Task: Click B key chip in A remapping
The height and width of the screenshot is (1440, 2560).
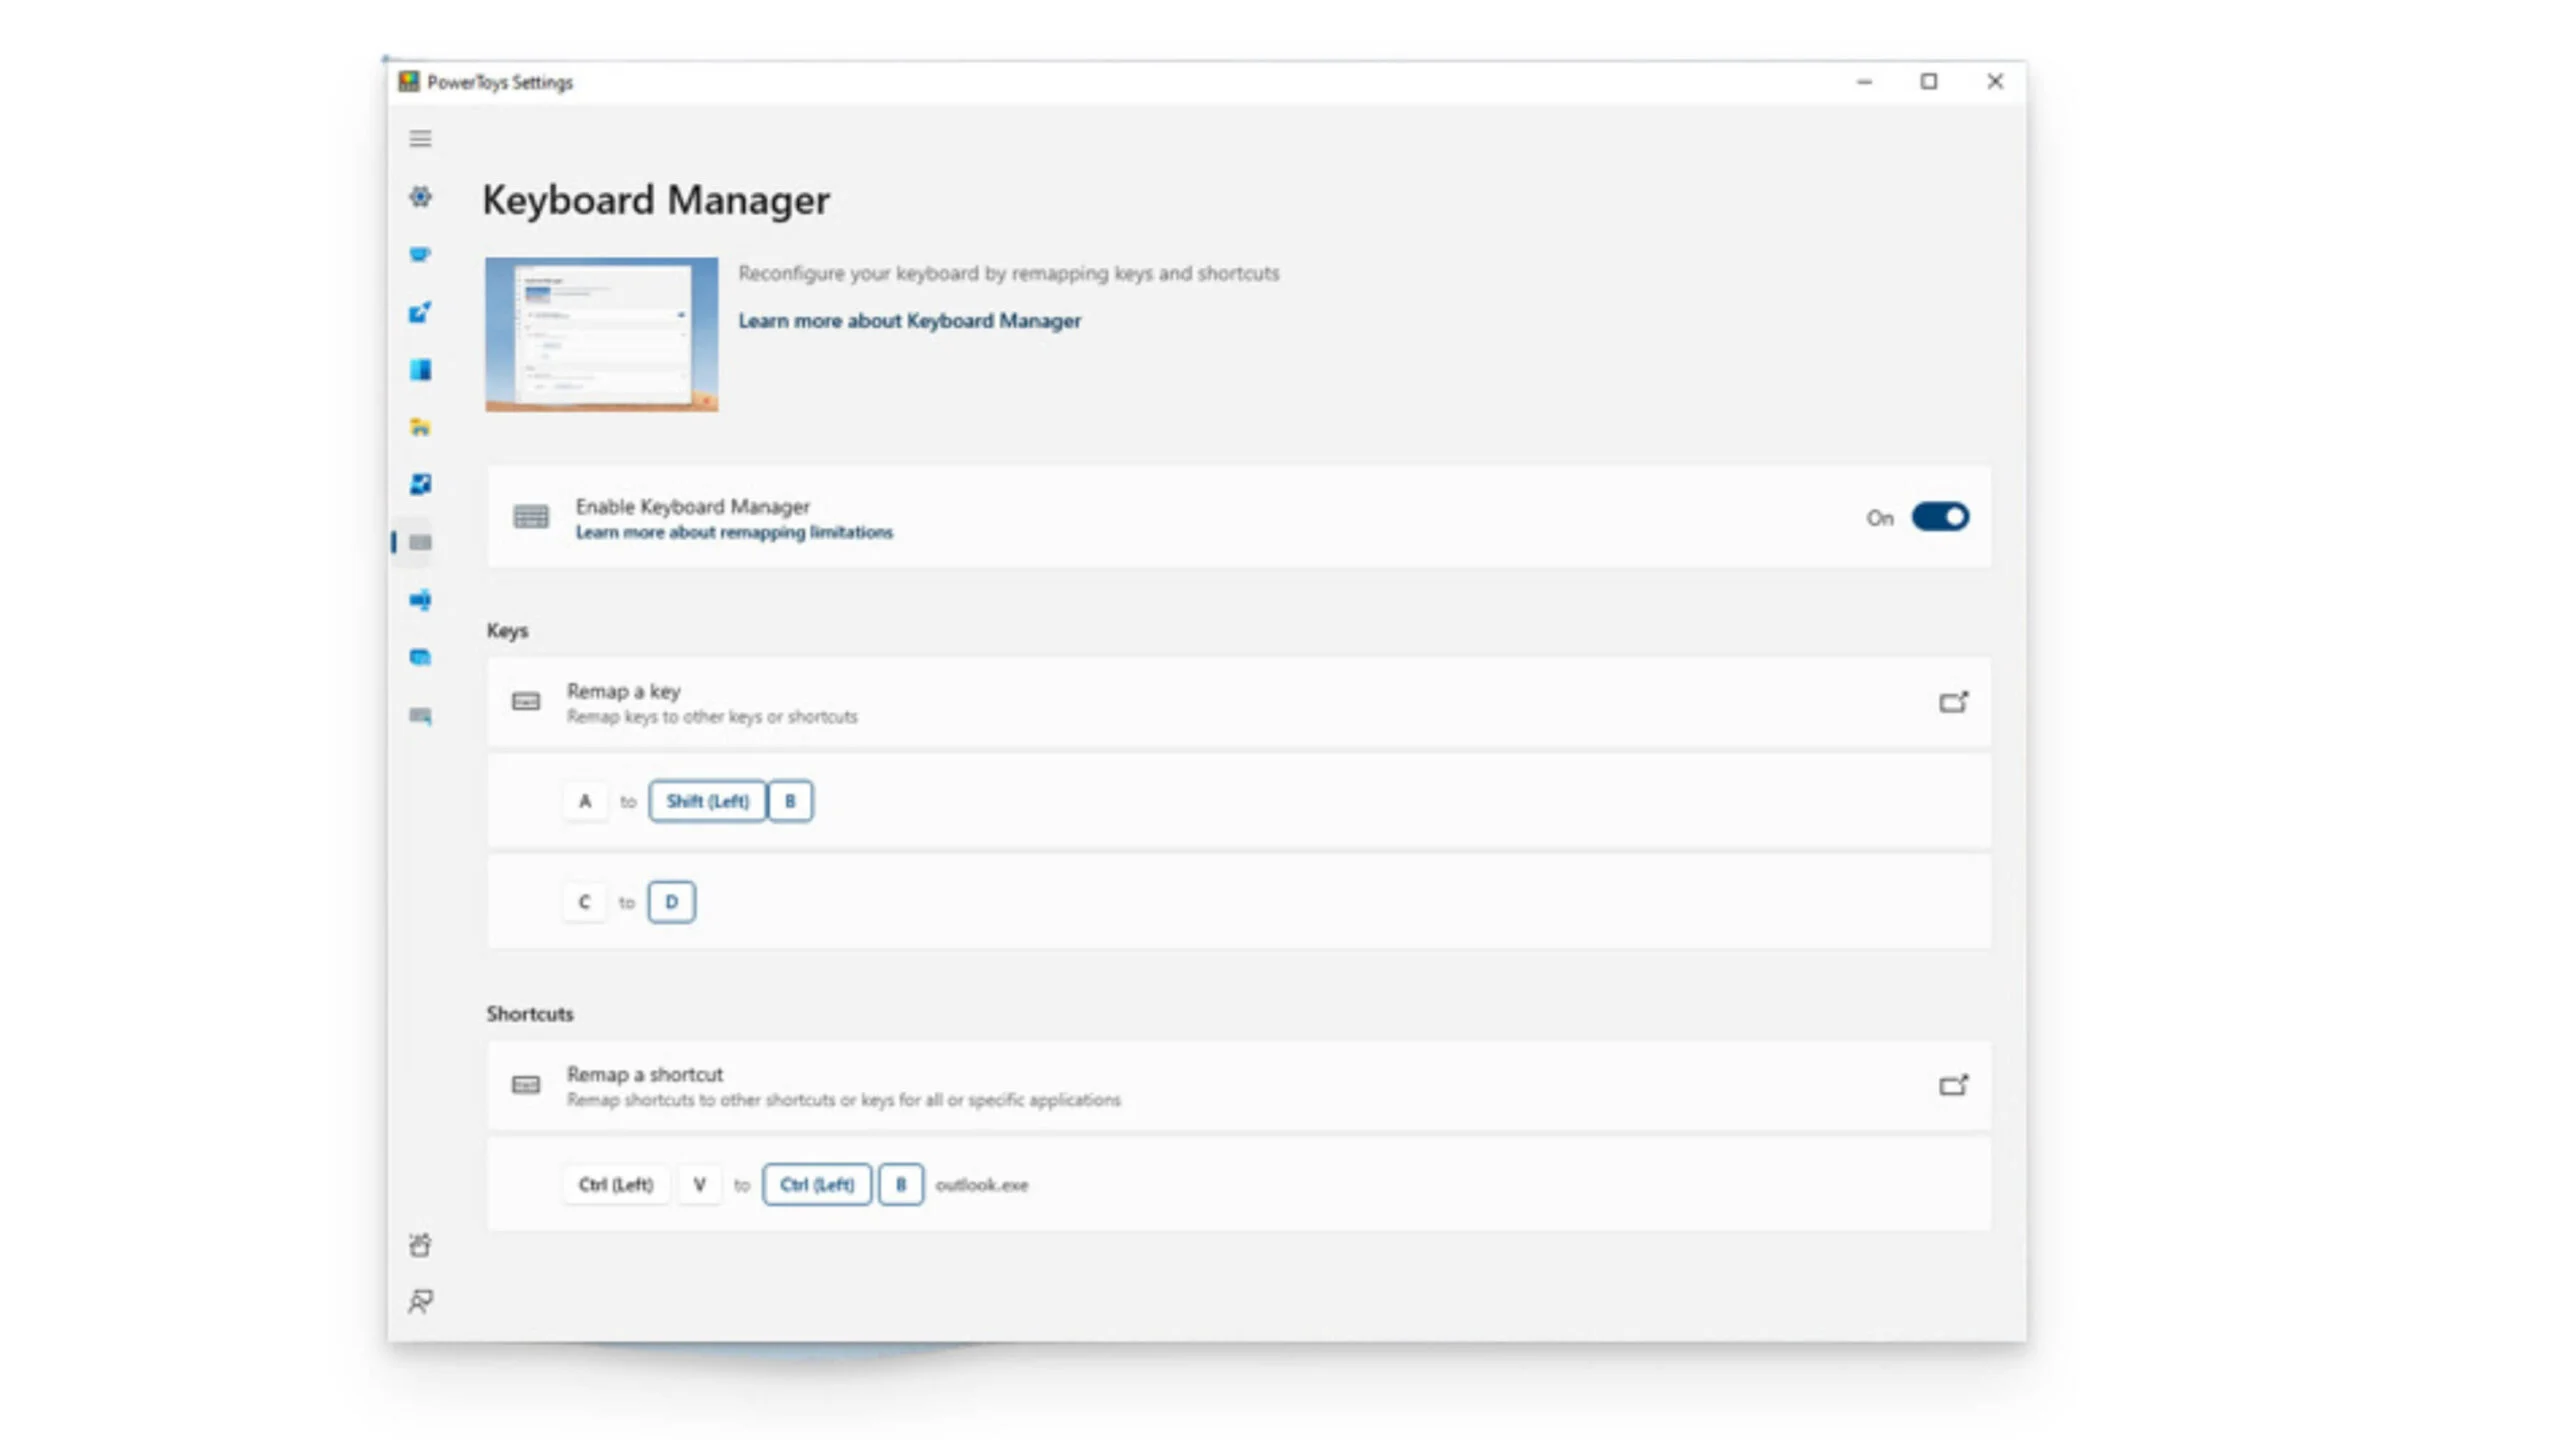Action: click(x=790, y=801)
